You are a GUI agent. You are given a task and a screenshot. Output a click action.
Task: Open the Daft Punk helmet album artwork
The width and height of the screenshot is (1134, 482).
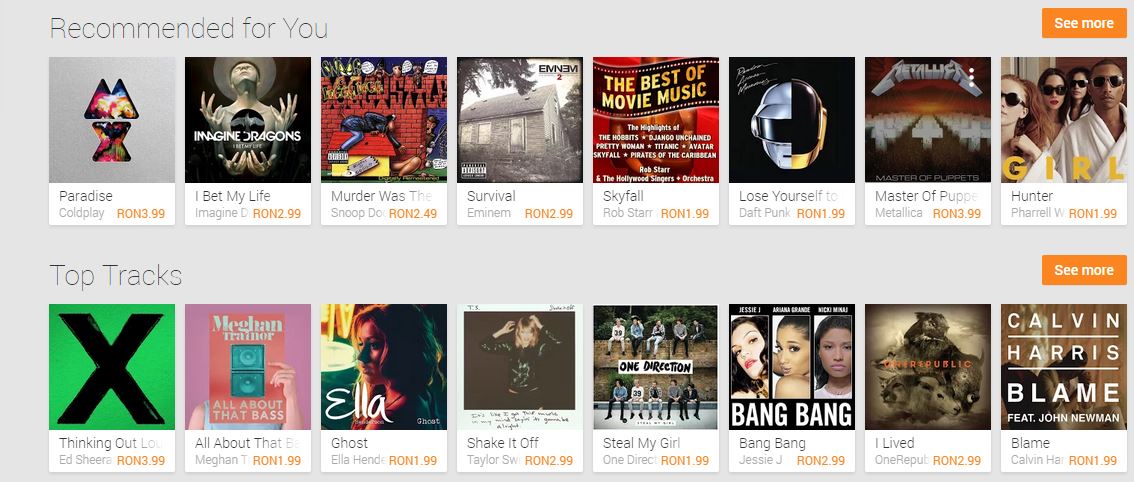click(x=792, y=119)
